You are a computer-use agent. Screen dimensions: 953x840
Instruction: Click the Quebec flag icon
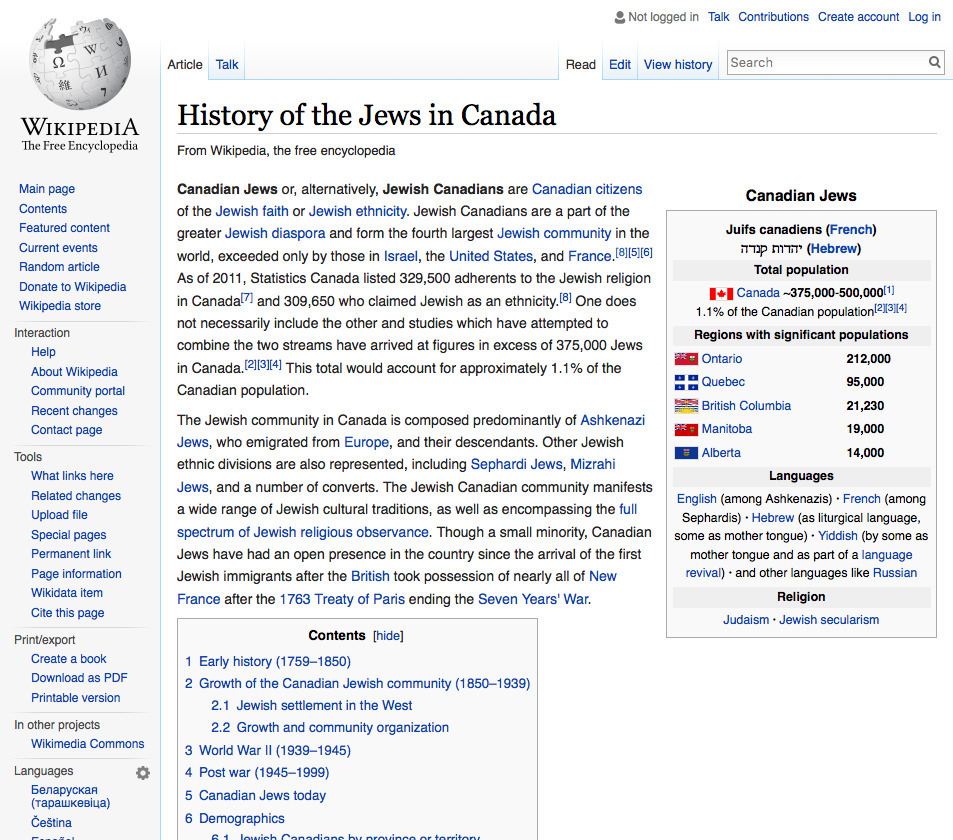pyautogui.click(x=688, y=381)
